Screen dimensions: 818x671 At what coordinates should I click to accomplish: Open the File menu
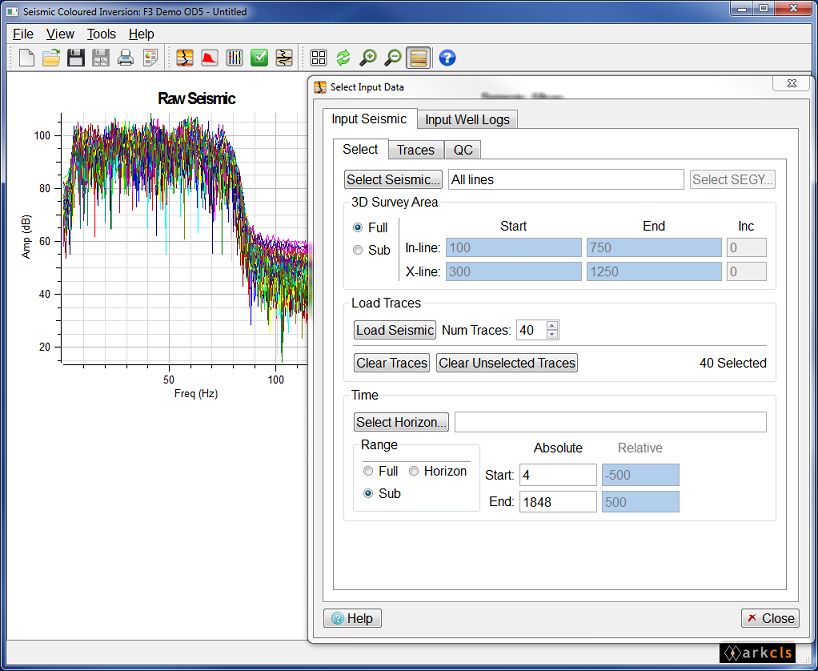[x=23, y=34]
